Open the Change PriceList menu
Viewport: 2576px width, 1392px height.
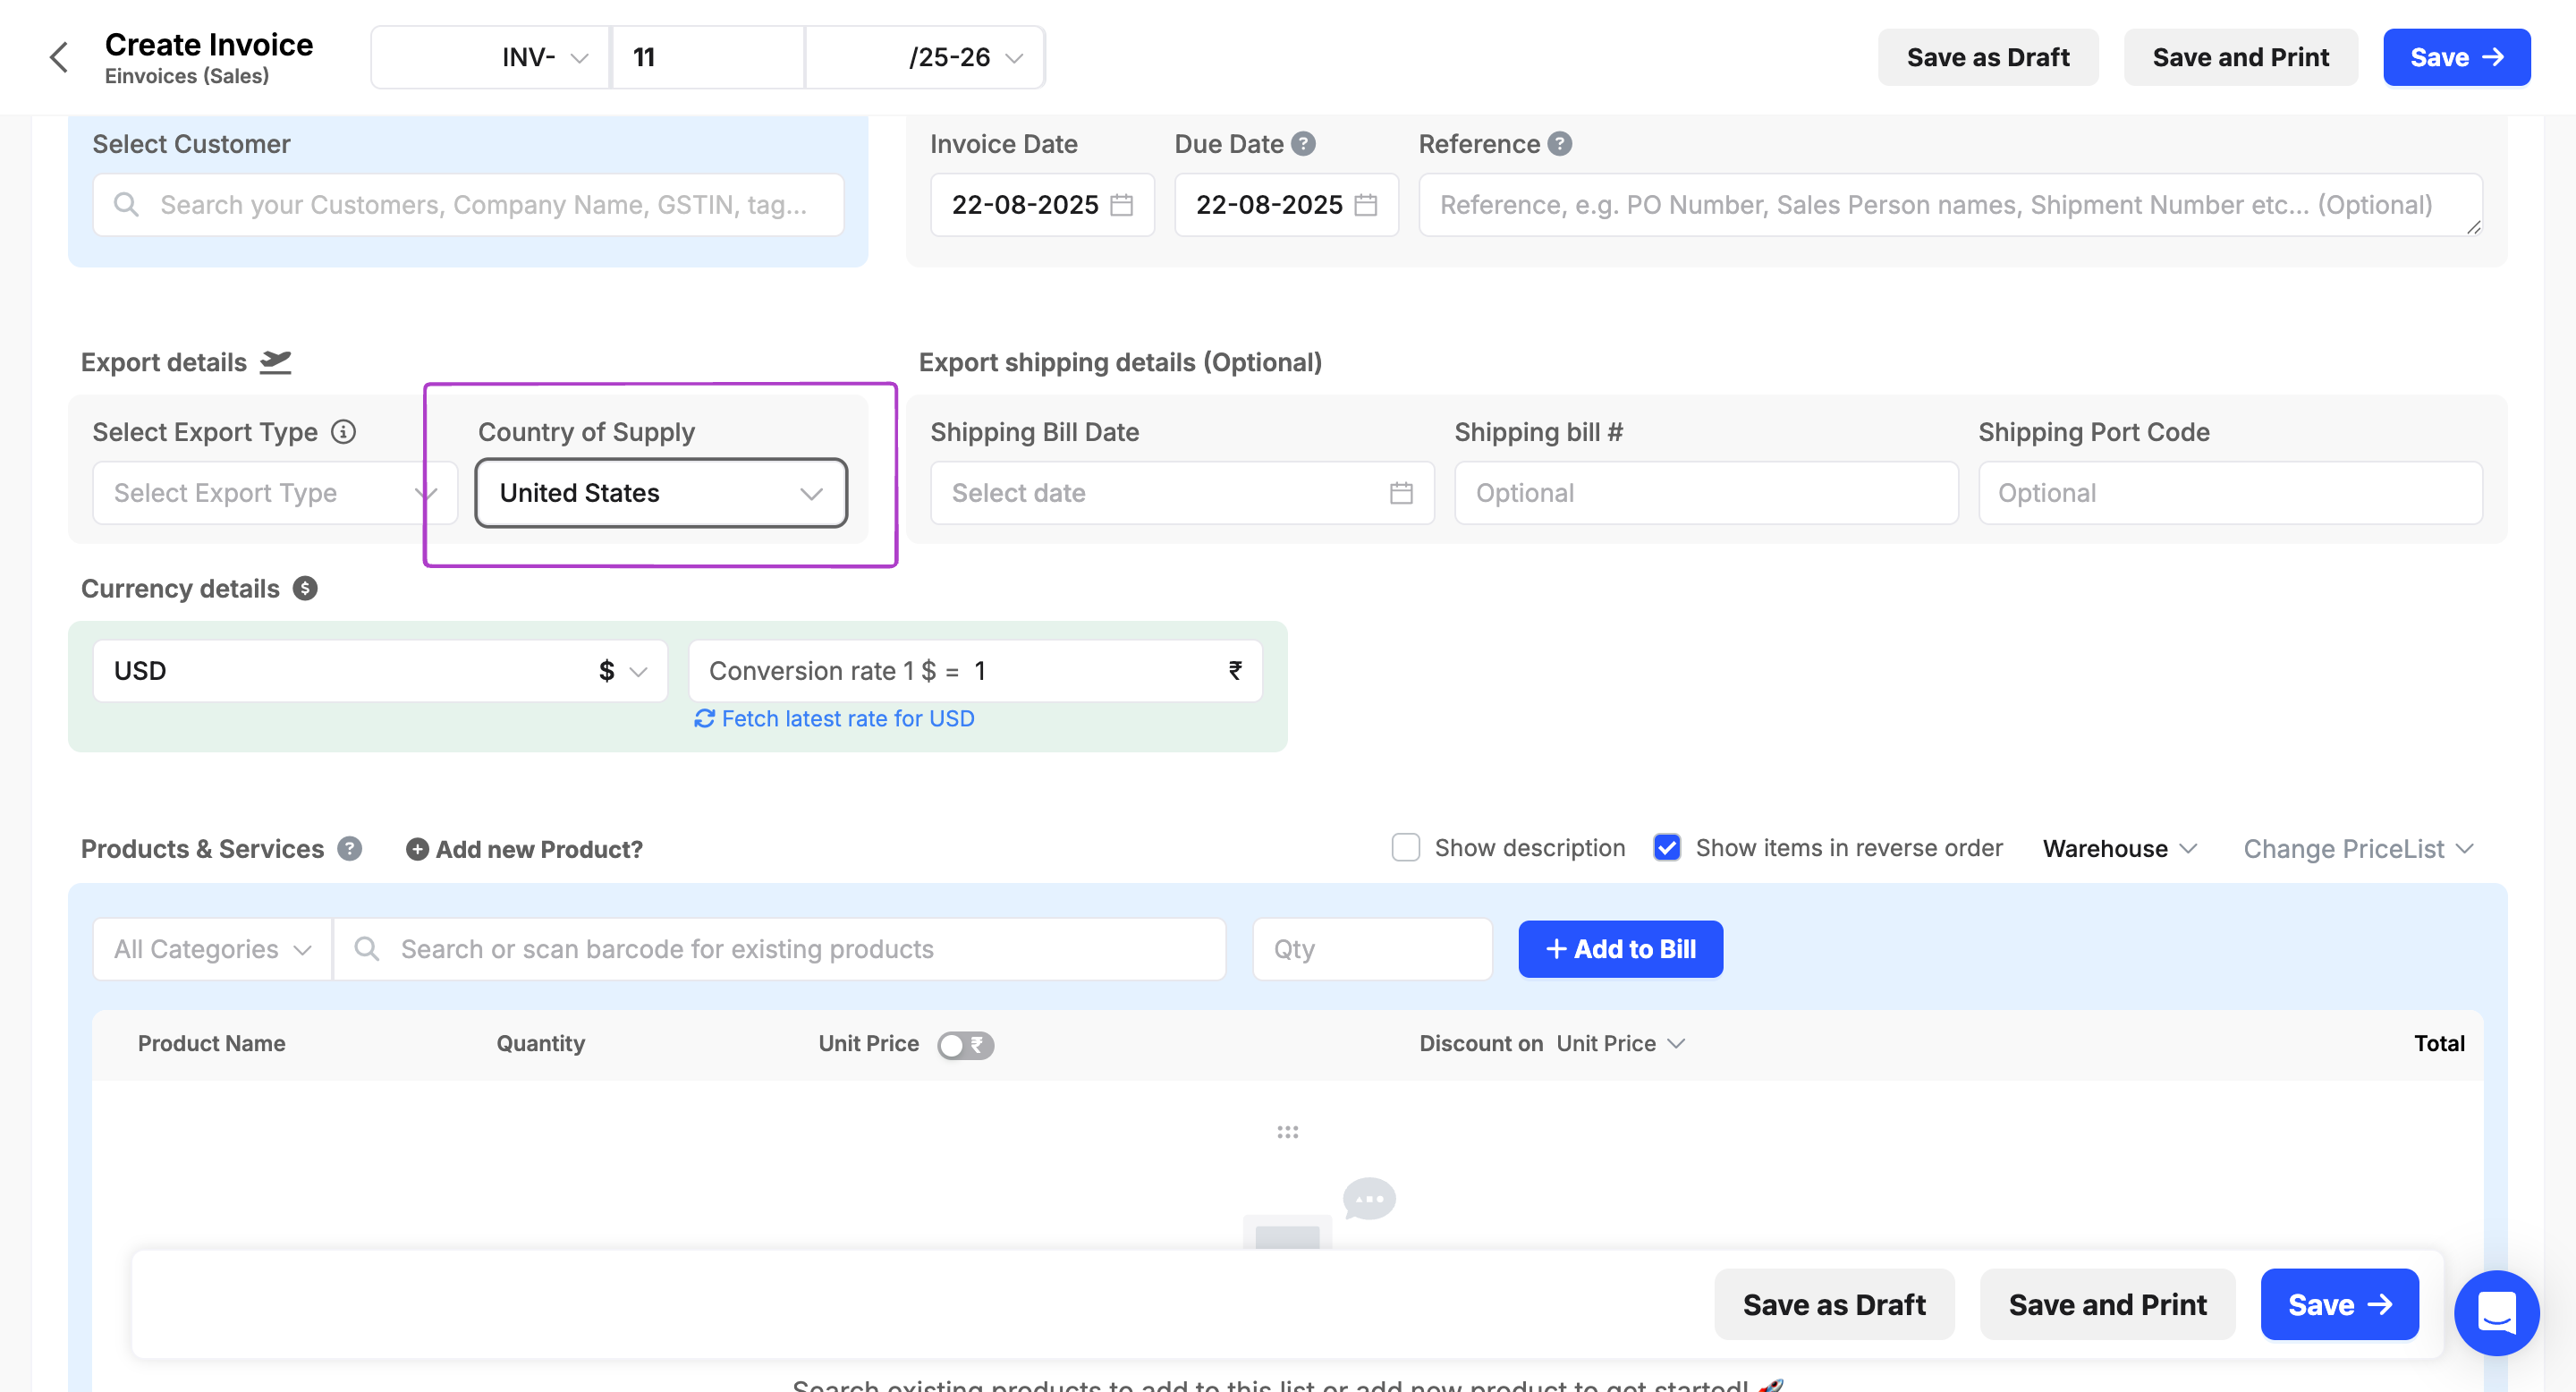pyautogui.click(x=2357, y=849)
